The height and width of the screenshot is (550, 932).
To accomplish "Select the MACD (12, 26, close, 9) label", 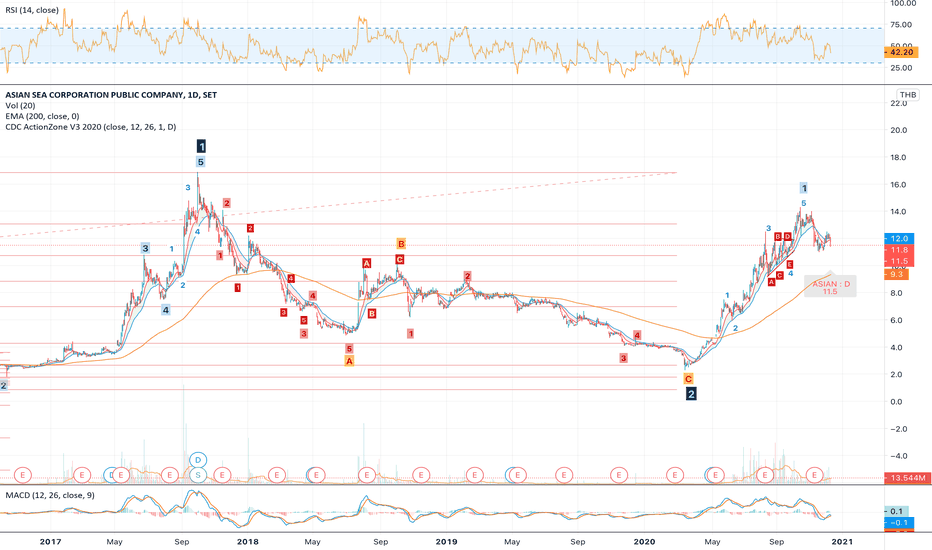I will [x=50, y=495].
